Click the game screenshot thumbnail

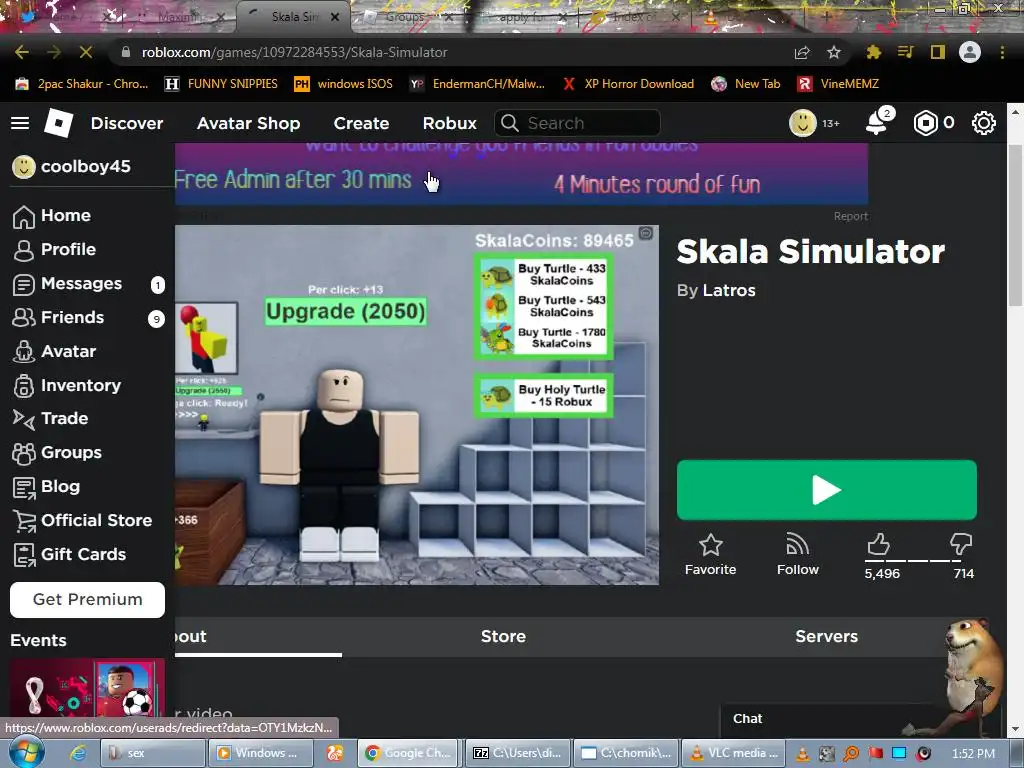point(417,405)
